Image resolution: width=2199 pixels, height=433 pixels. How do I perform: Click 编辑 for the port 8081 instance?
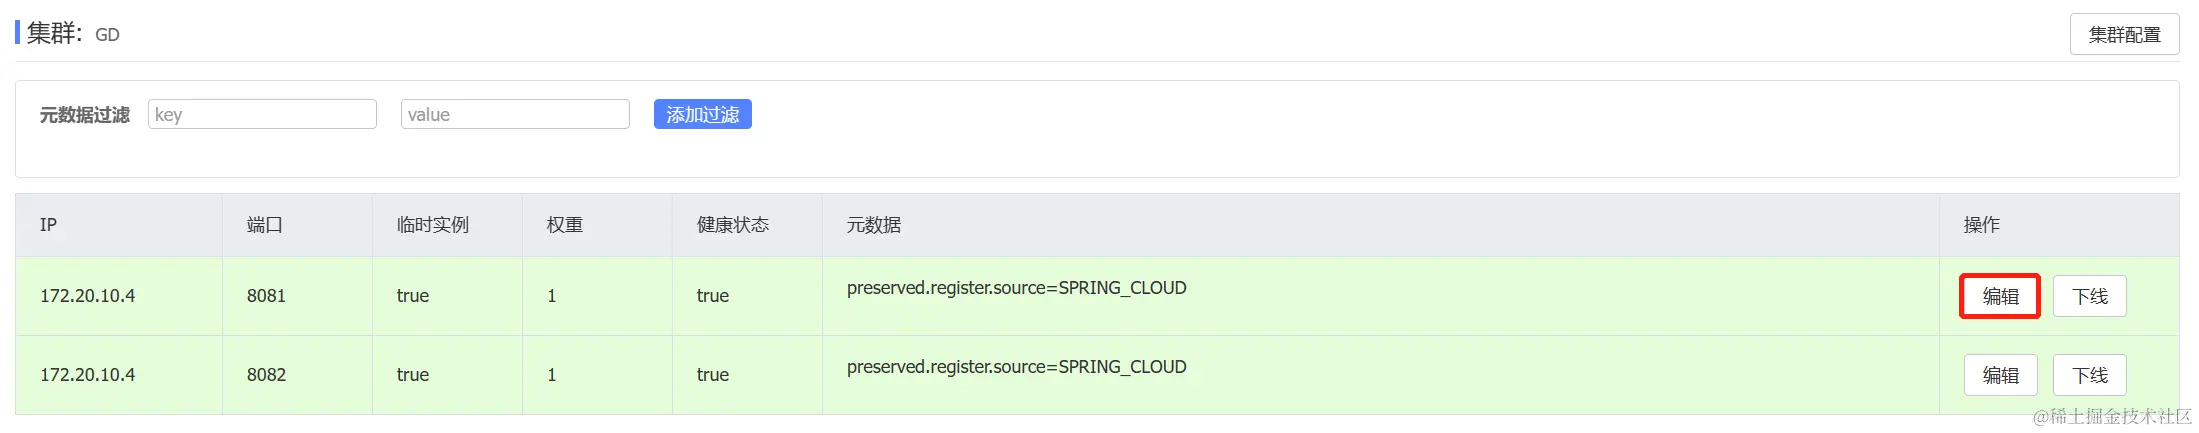pyautogui.click(x=2000, y=296)
